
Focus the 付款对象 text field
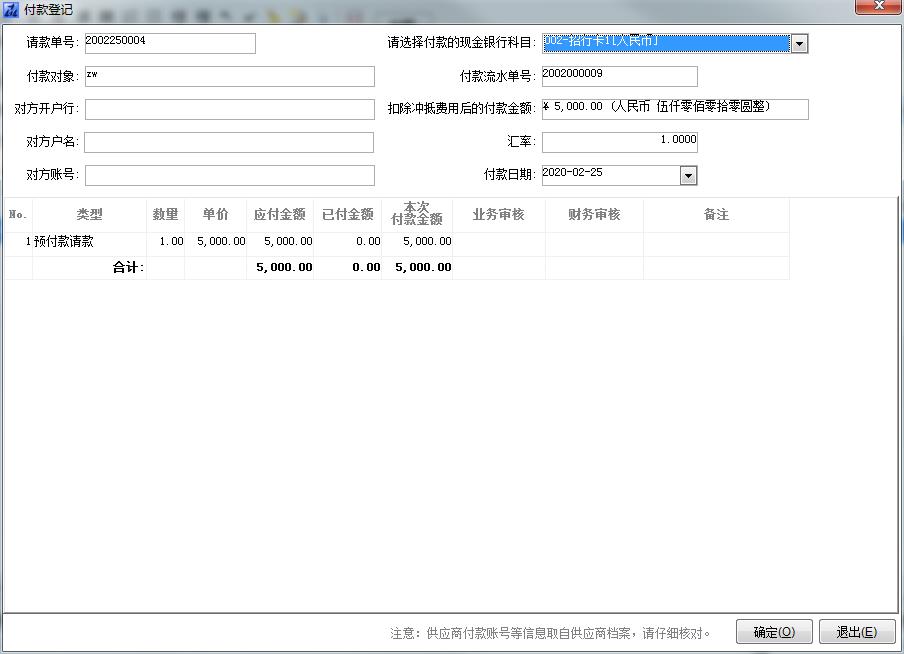click(x=229, y=77)
